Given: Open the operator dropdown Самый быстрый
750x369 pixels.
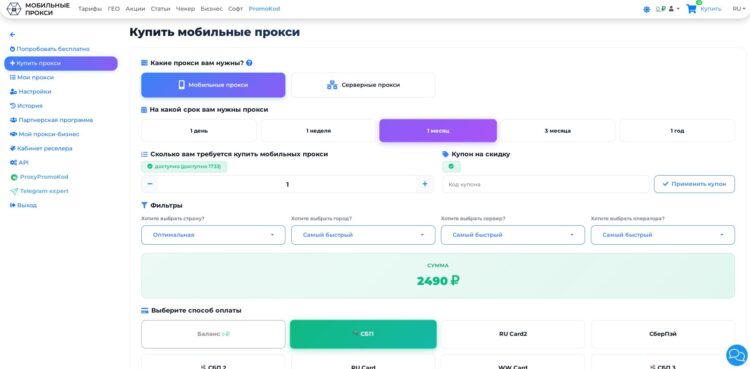Looking at the screenshot, I should click(663, 235).
